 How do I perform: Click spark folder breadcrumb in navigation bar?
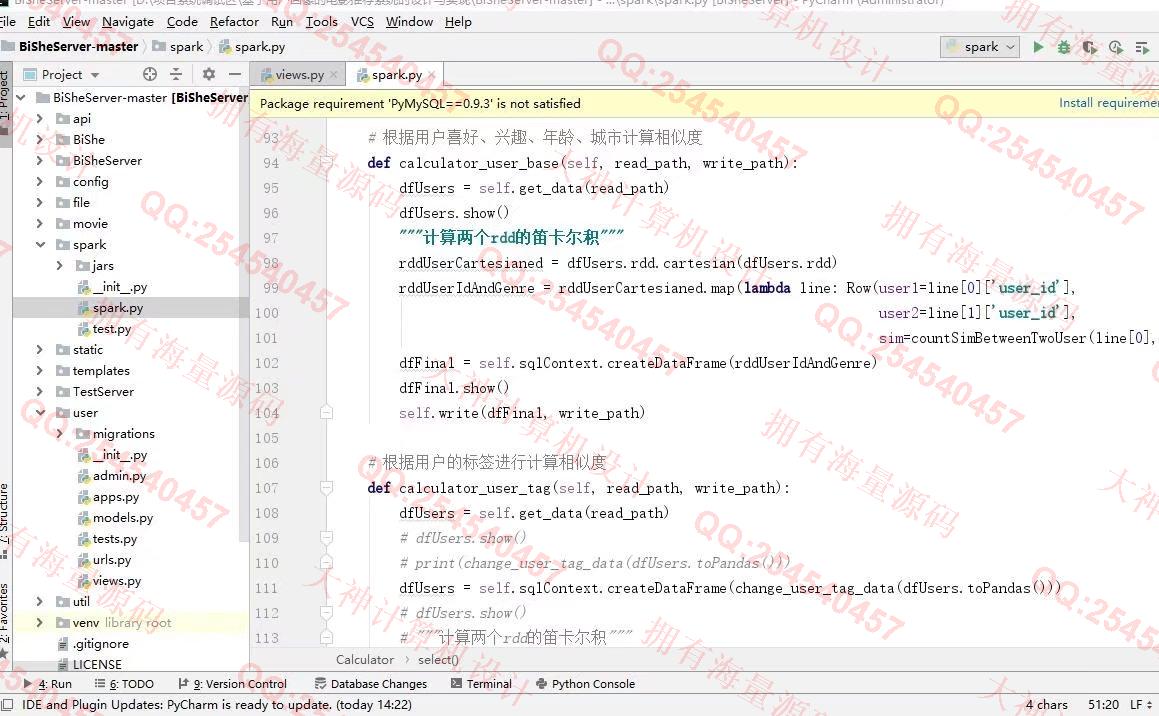[178, 47]
